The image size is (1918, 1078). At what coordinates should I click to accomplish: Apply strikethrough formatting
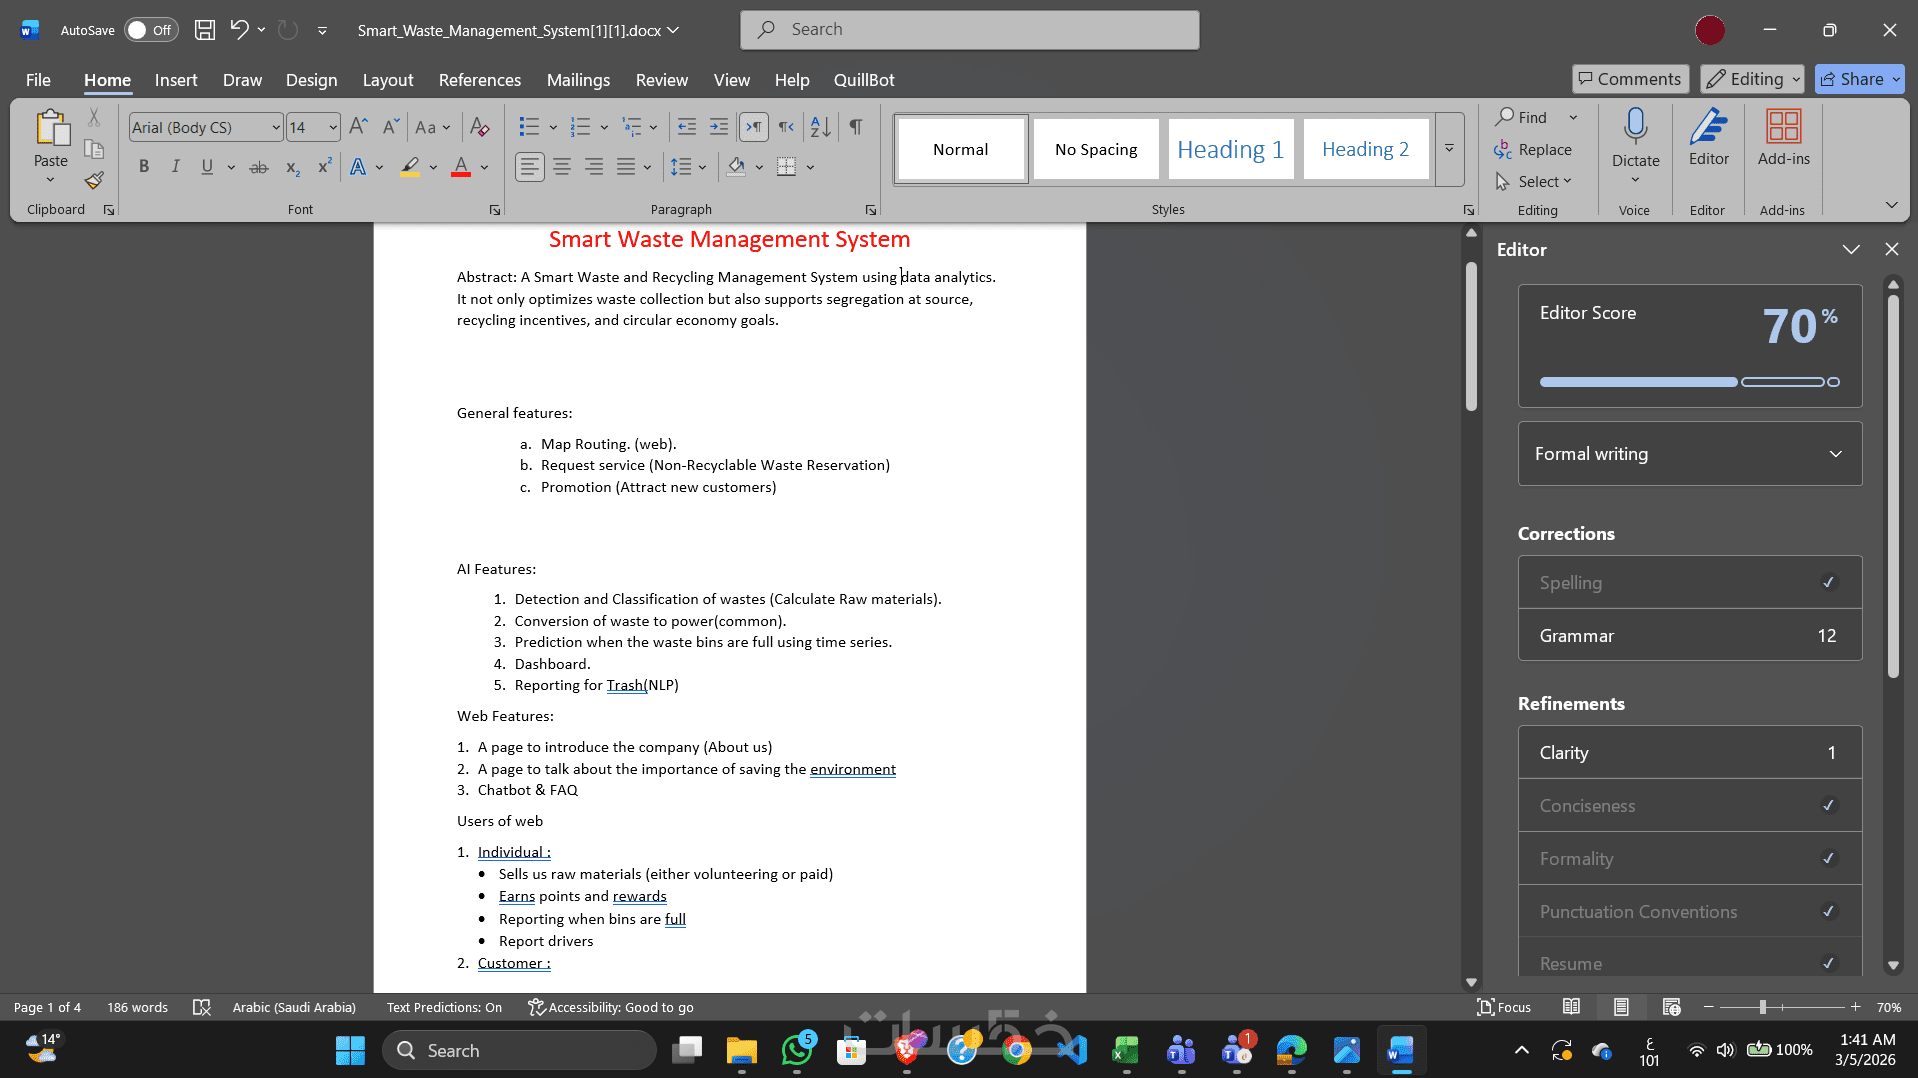259,167
